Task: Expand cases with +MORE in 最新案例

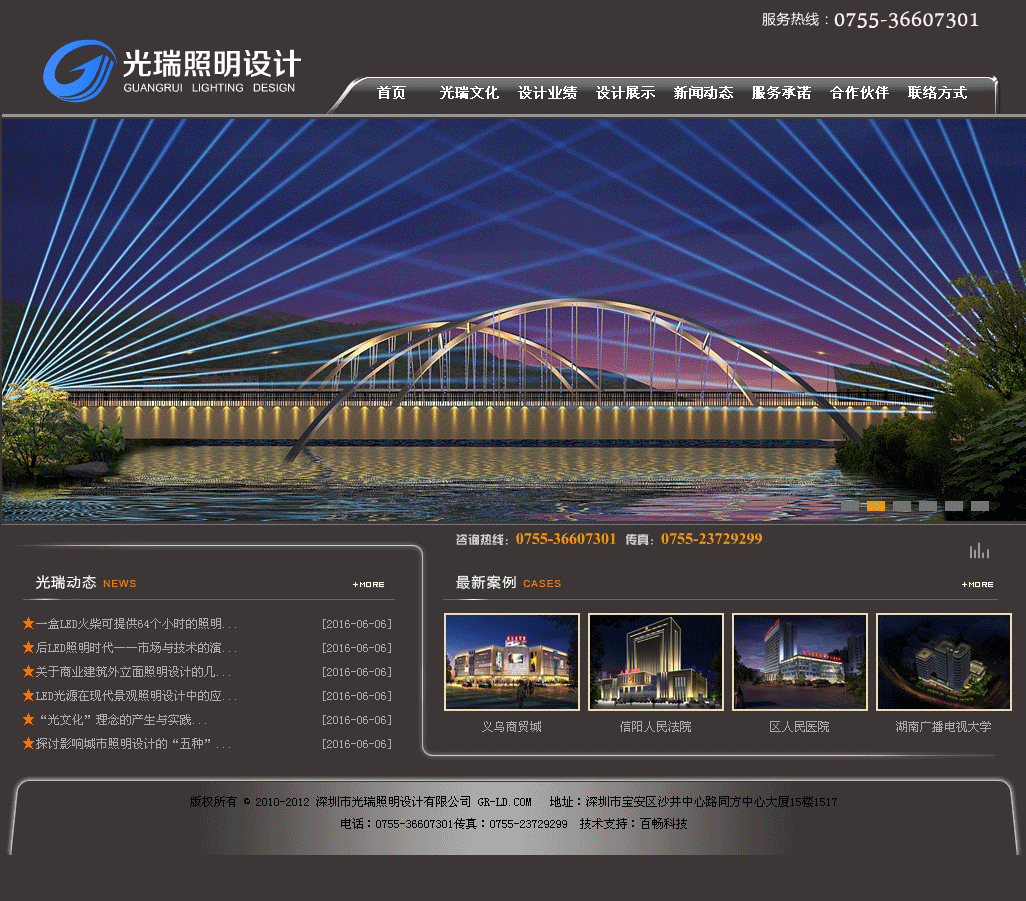Action: tap(977, 584)
